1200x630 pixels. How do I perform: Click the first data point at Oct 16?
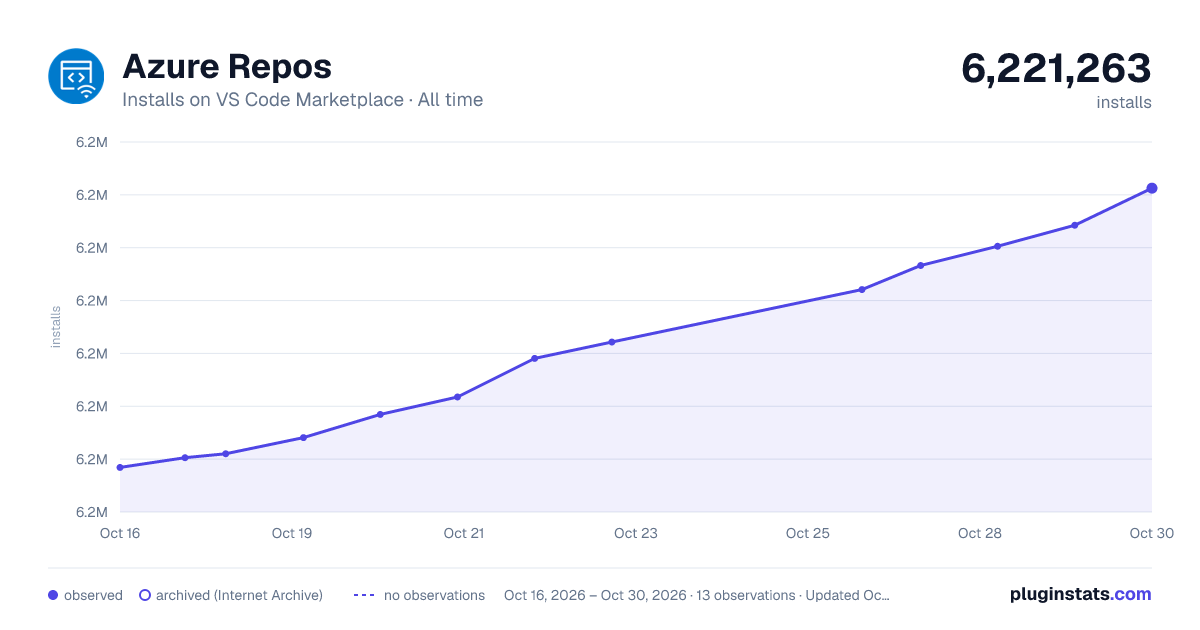(120, 467)
